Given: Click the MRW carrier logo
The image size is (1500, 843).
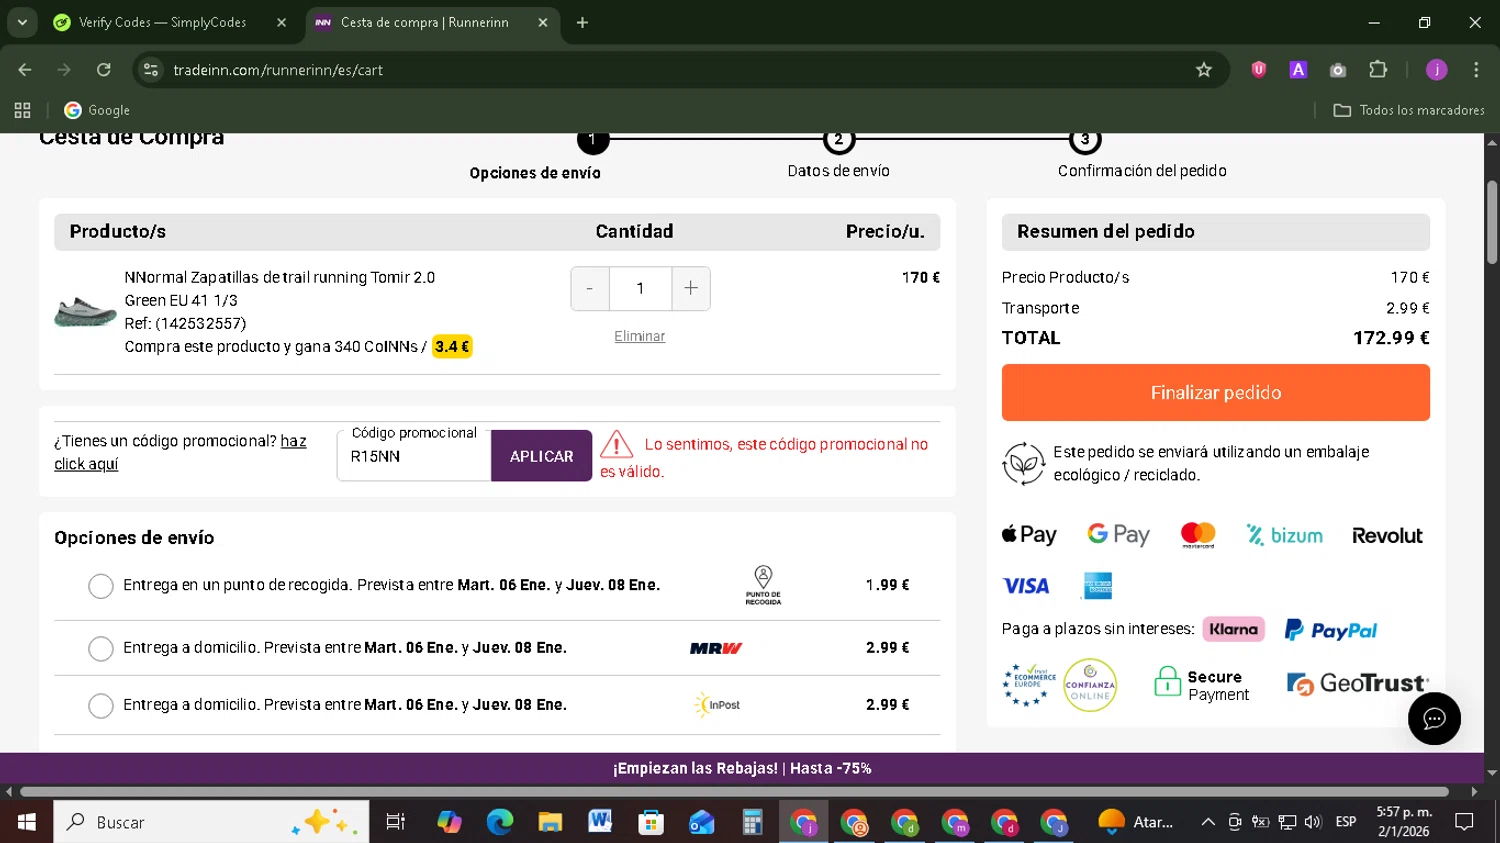Looking at the screenshot, I should (x=716, y=649).
